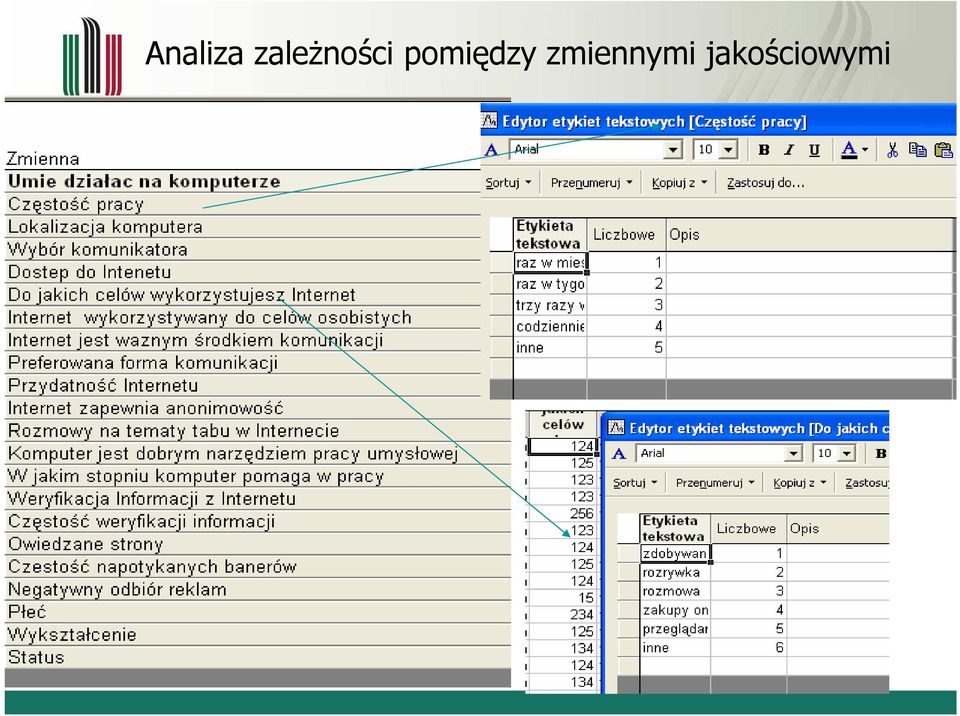Screen dimensions: 960x716
Task: Open Przenumeruj menu in lower editor
Action: tap(715, 483)
